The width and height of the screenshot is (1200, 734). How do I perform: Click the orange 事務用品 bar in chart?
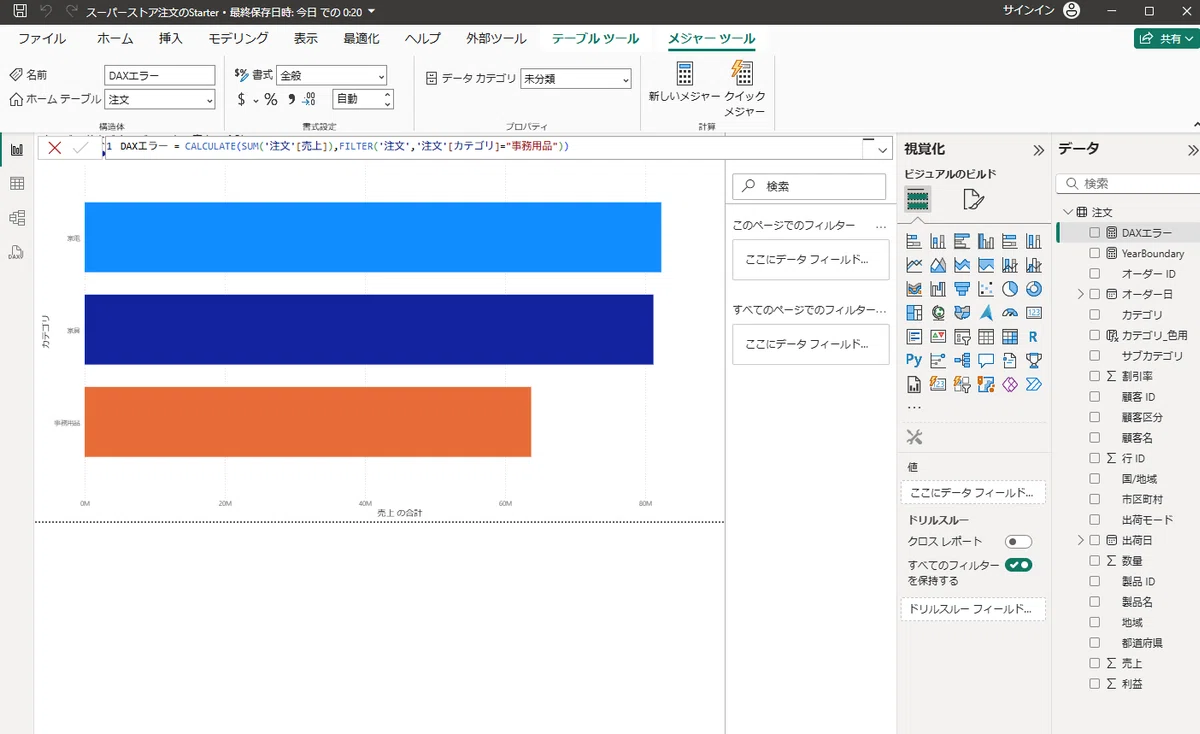308,422
